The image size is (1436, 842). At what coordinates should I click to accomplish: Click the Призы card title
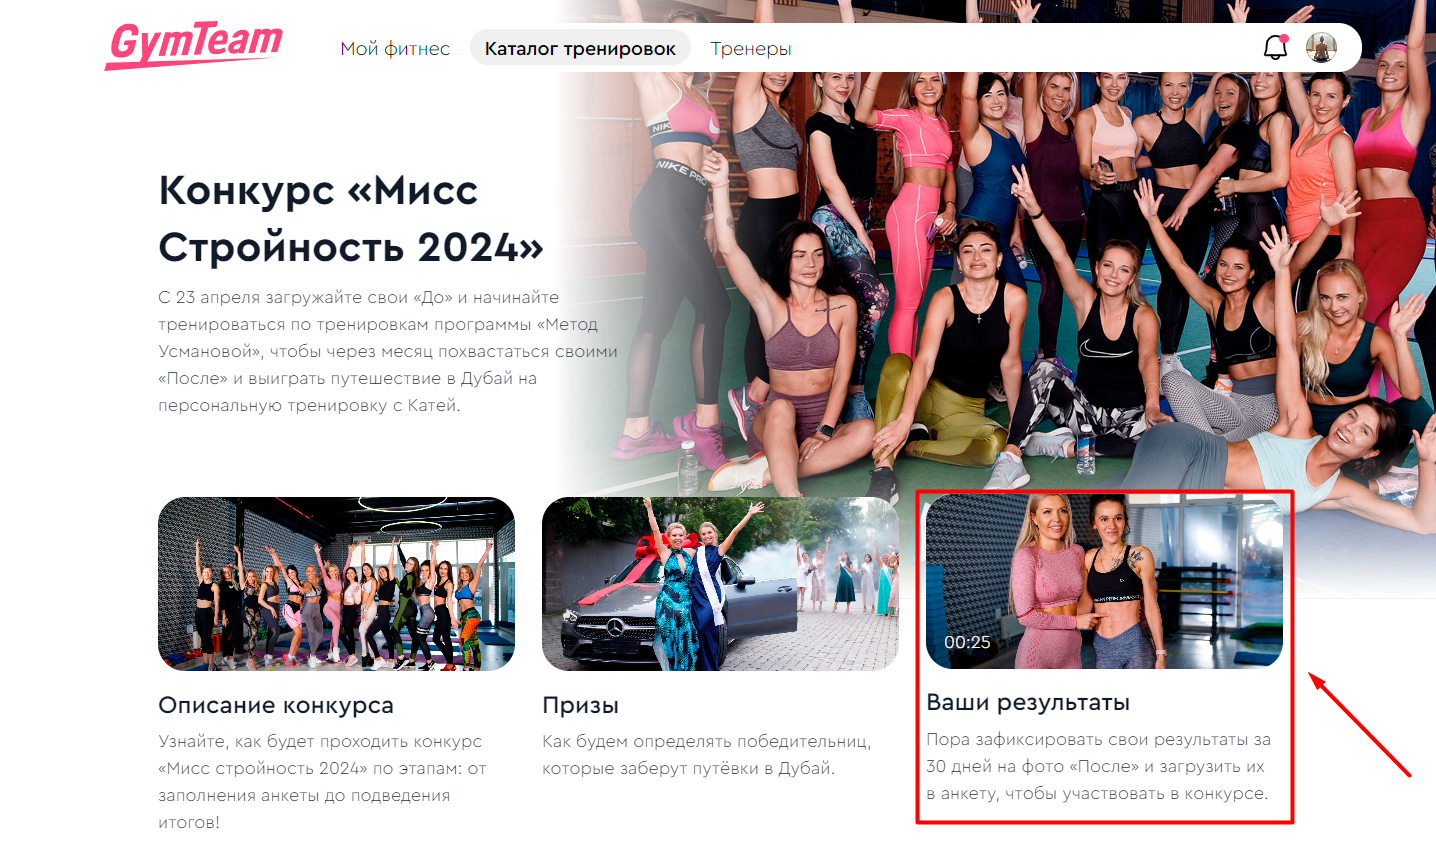[580, 705]
